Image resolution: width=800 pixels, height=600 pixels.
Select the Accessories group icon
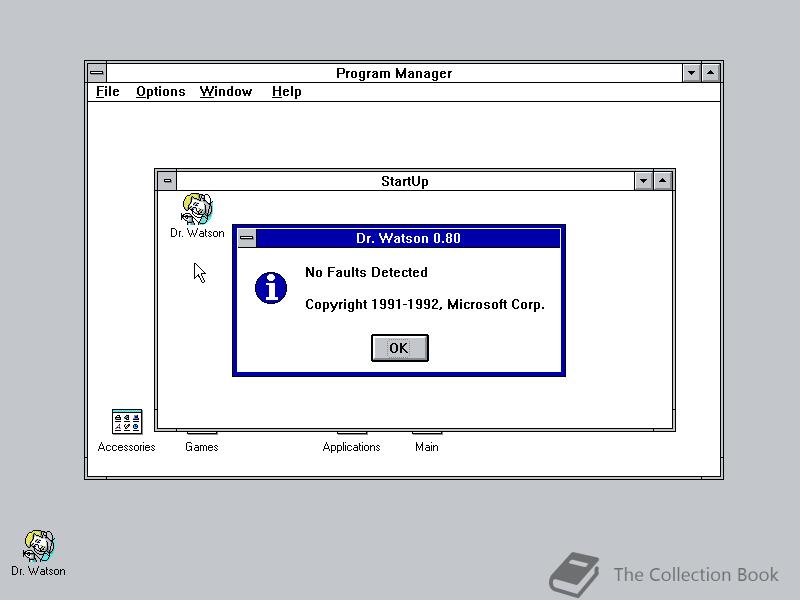pos(127,431)
